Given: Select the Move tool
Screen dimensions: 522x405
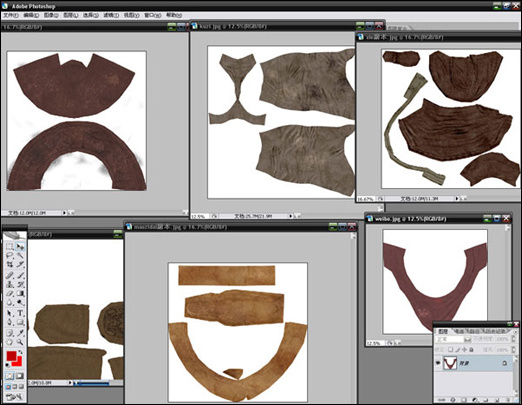Looking at the screenshot, I should pos(20,247).
